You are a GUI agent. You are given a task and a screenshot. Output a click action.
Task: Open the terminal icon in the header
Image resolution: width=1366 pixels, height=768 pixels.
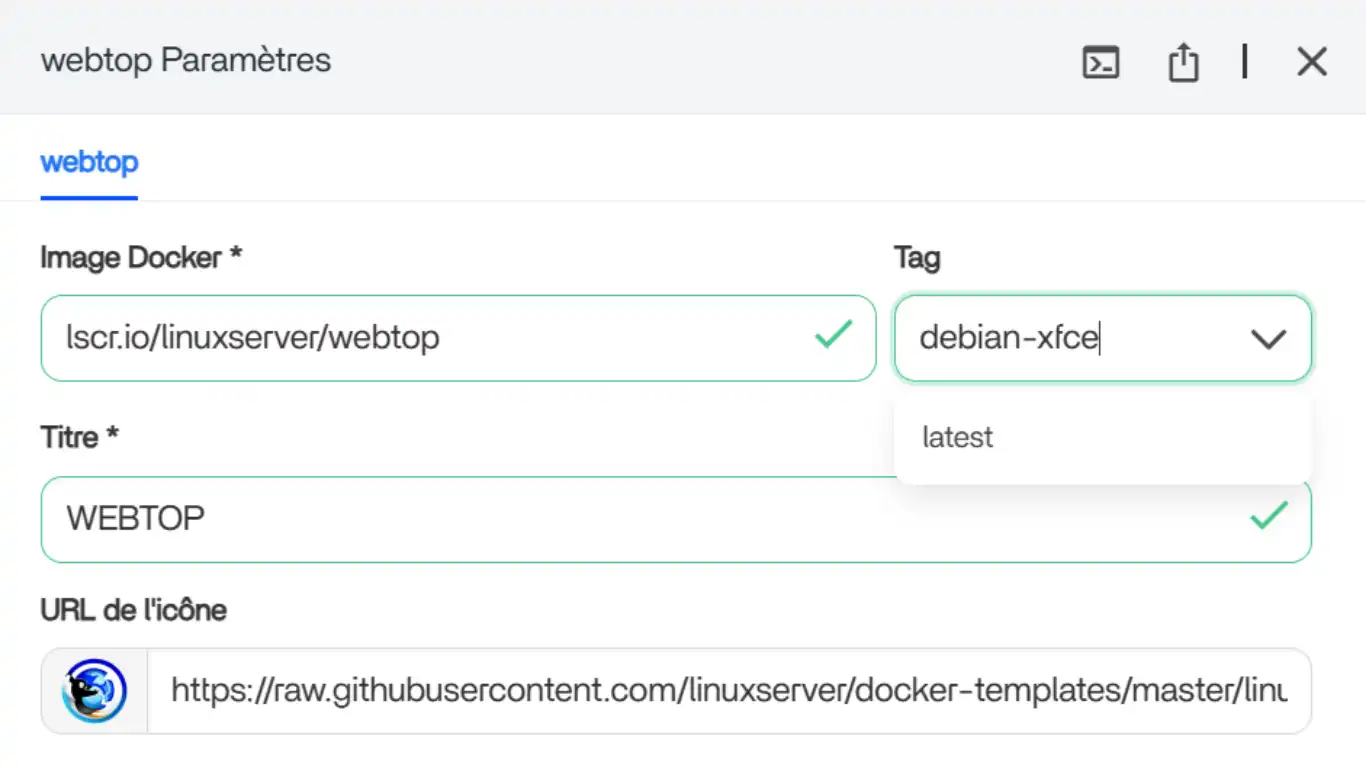[1101, 62]
